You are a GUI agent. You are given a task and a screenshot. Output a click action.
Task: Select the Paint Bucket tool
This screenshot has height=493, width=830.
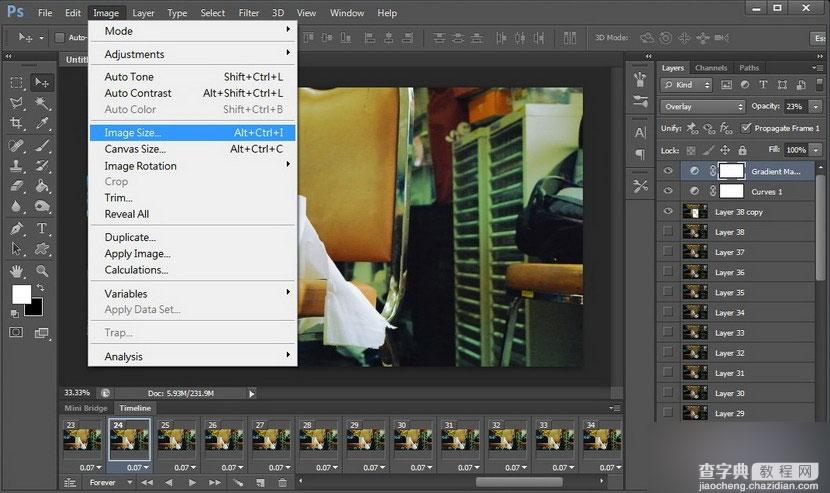(42, 186)
